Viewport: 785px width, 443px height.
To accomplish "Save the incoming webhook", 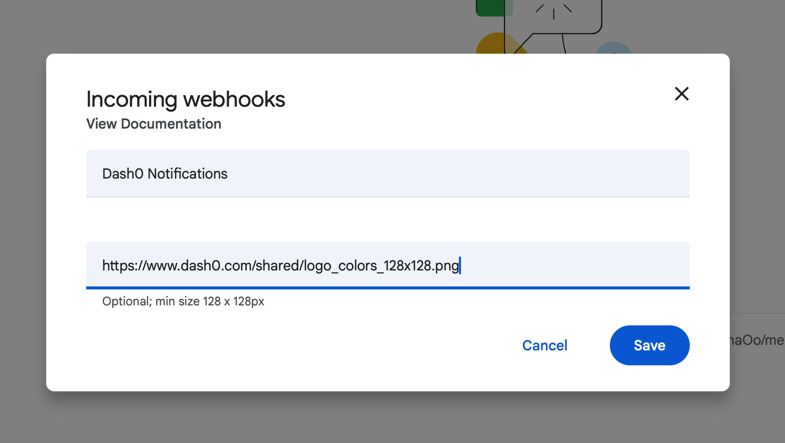I will coord(649,345).
